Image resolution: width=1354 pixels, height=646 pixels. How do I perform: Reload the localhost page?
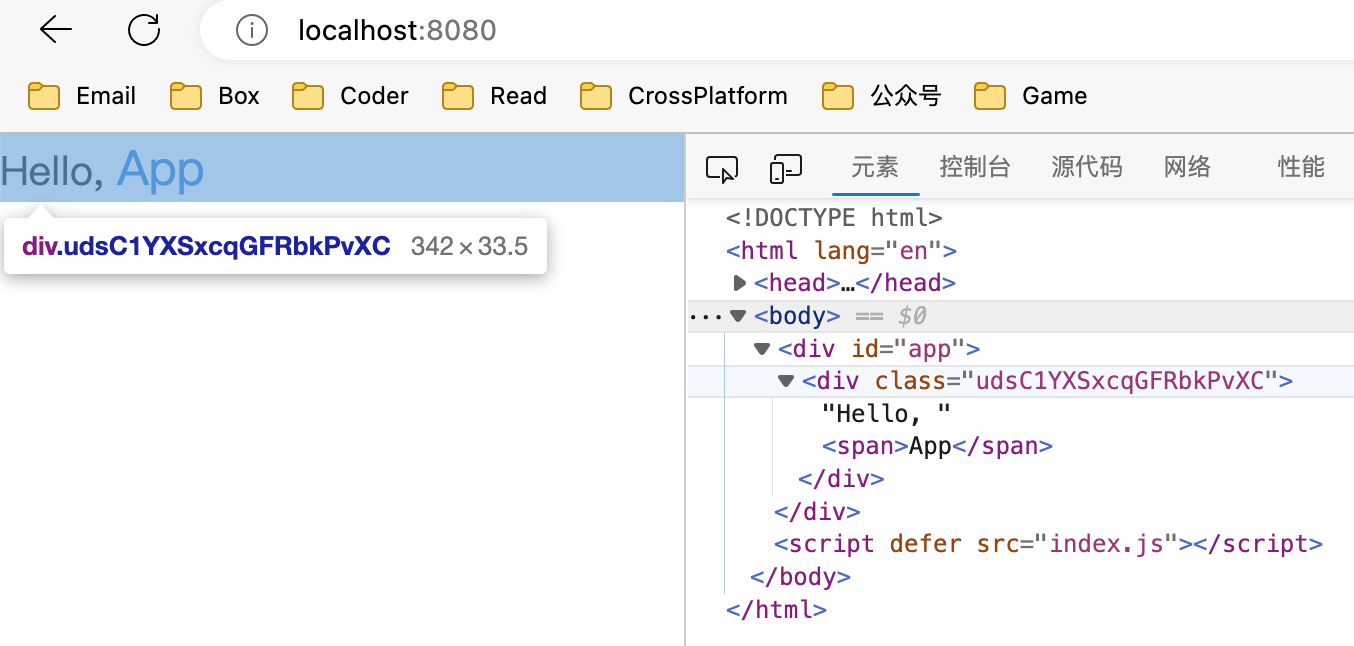[144, 31]
